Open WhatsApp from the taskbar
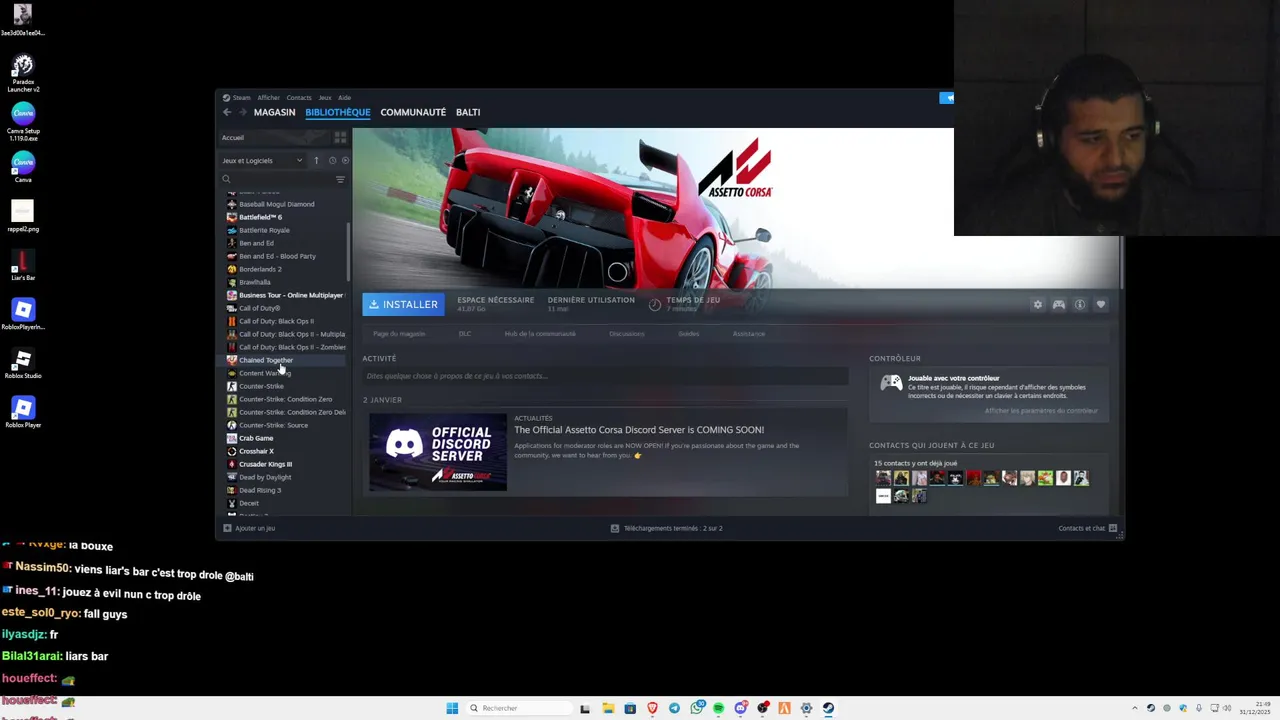The width and height of the screenshot is (1280, 720). pyautogui.click(x=696, y=708)
